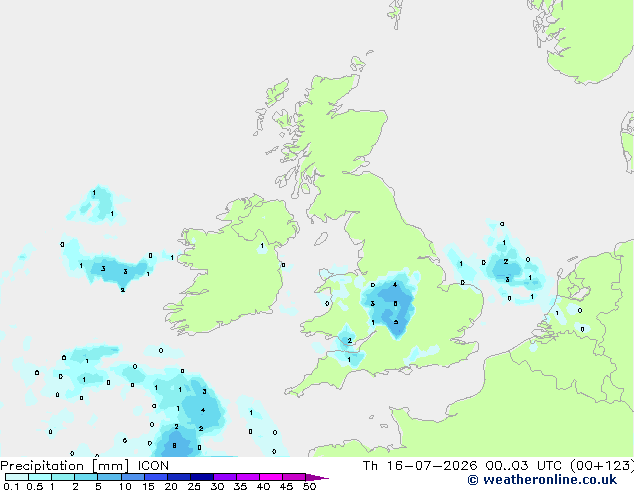
Task: Pick the 0.1–0.5 mm palest legend swatch
Action: (17, 477)
